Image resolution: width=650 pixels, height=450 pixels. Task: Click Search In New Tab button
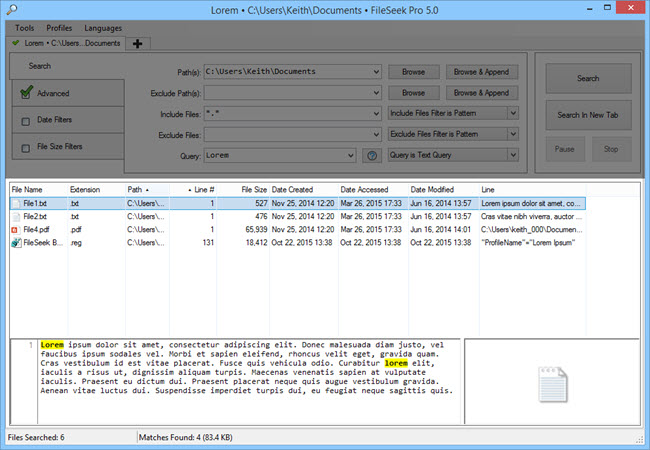[x=588, y=115]
